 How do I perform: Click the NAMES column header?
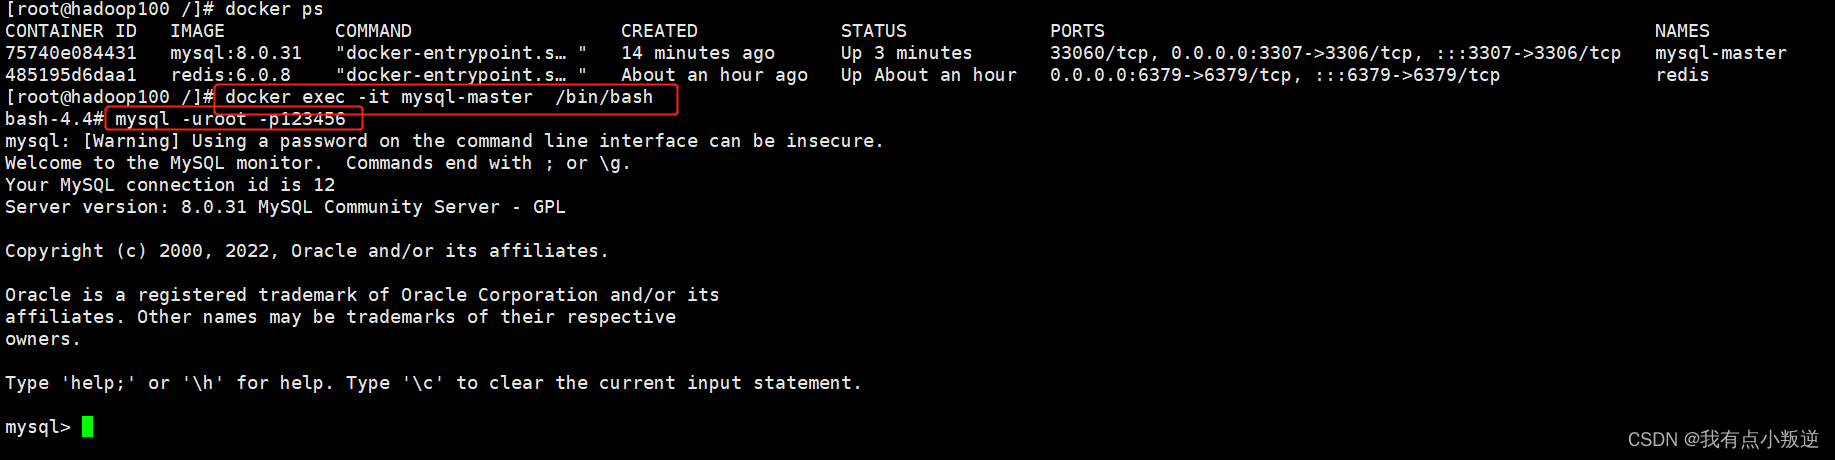tap(1682, 31)
